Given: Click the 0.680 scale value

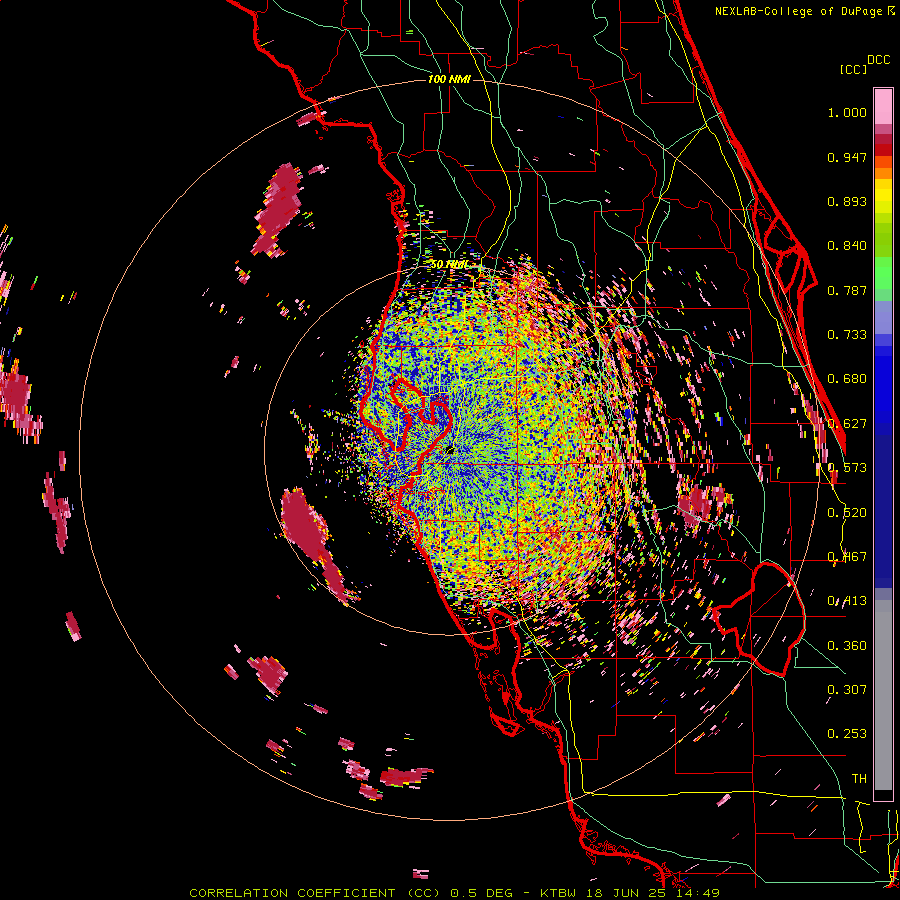Looking at the screenshot, I should [x=847, y=379].
